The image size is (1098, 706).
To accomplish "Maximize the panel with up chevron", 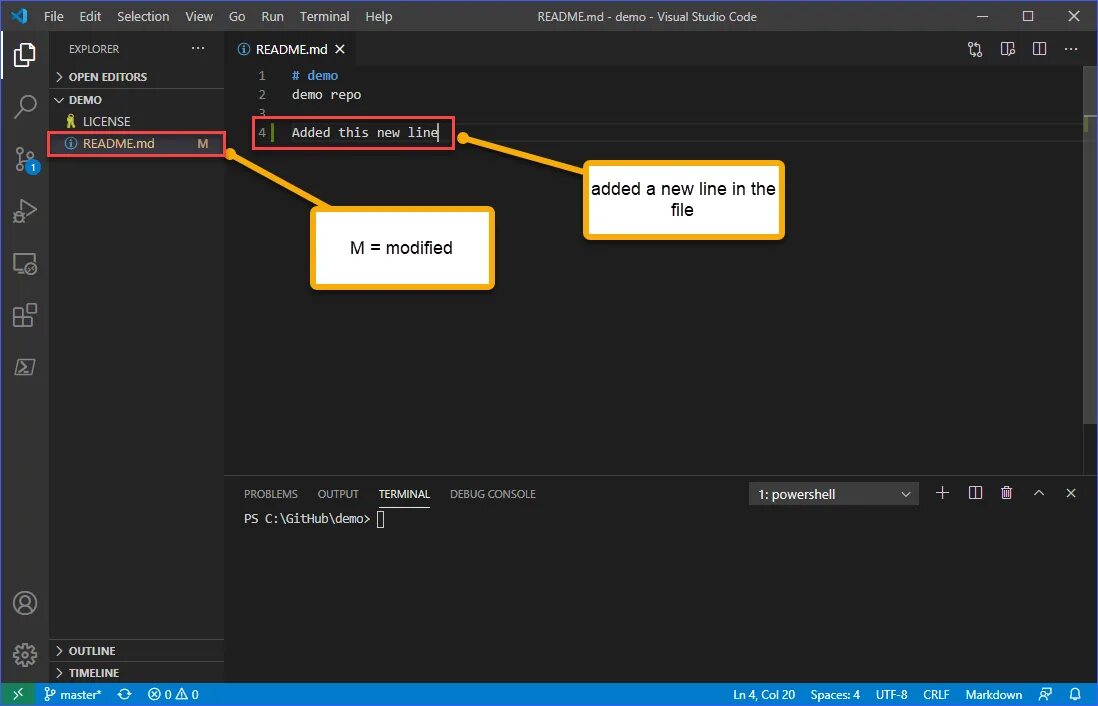I will [1039, 493].
